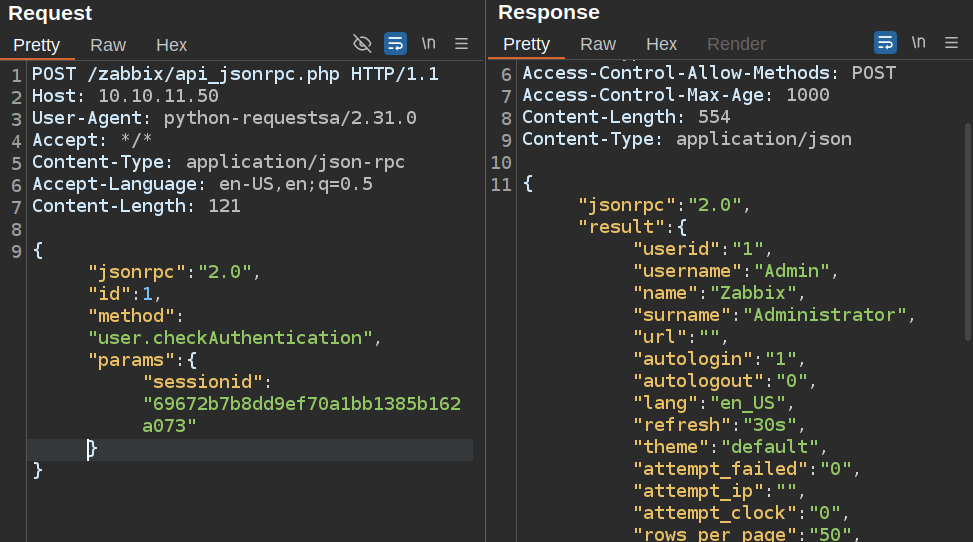Open the request panel hamburger menu
The height and width of the screenshot is (542, 973).
point(461,44)
